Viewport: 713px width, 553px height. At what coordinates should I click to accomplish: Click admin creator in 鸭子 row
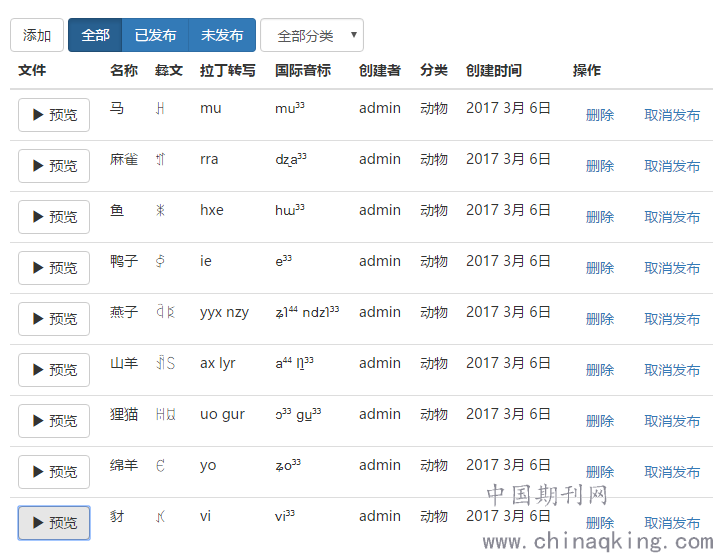pyautogui.click(x=380, y=261)
